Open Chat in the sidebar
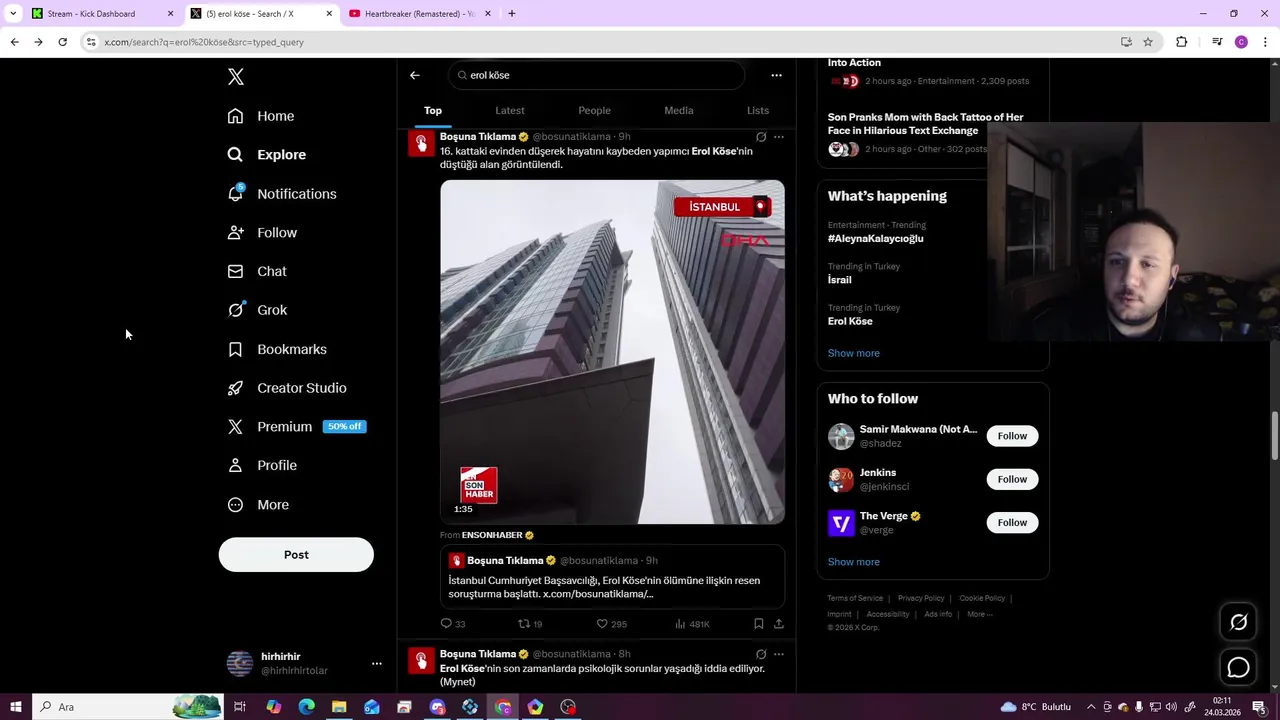Screen dimensions: 1280x720 click(x=257, y=271)
